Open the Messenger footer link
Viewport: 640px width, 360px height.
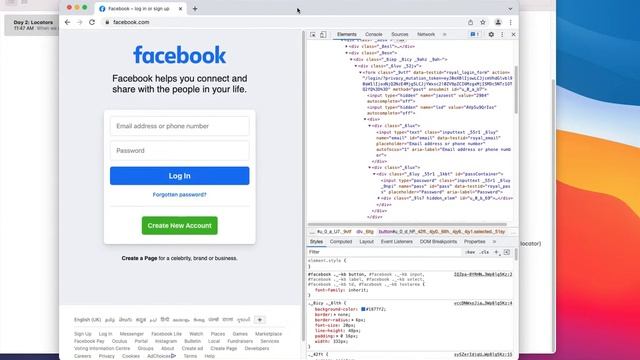point(131,334)
